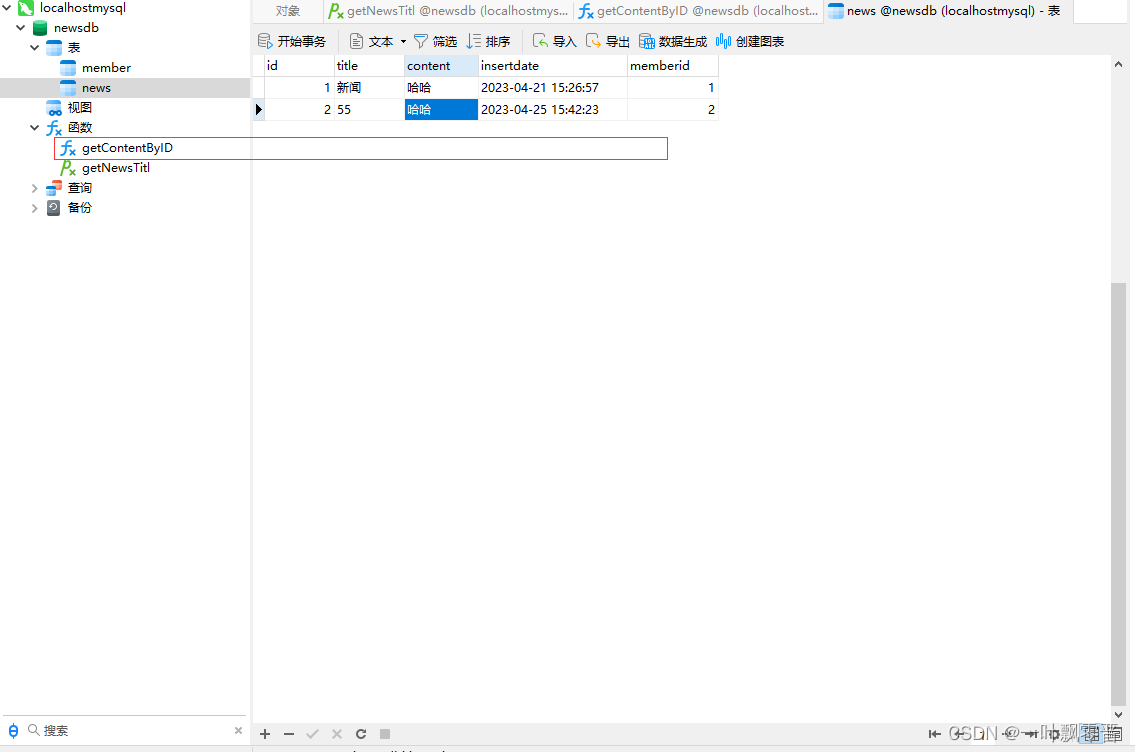1135x752 pixels.
Task: Click the content column header
Action: tap(442, 65)
